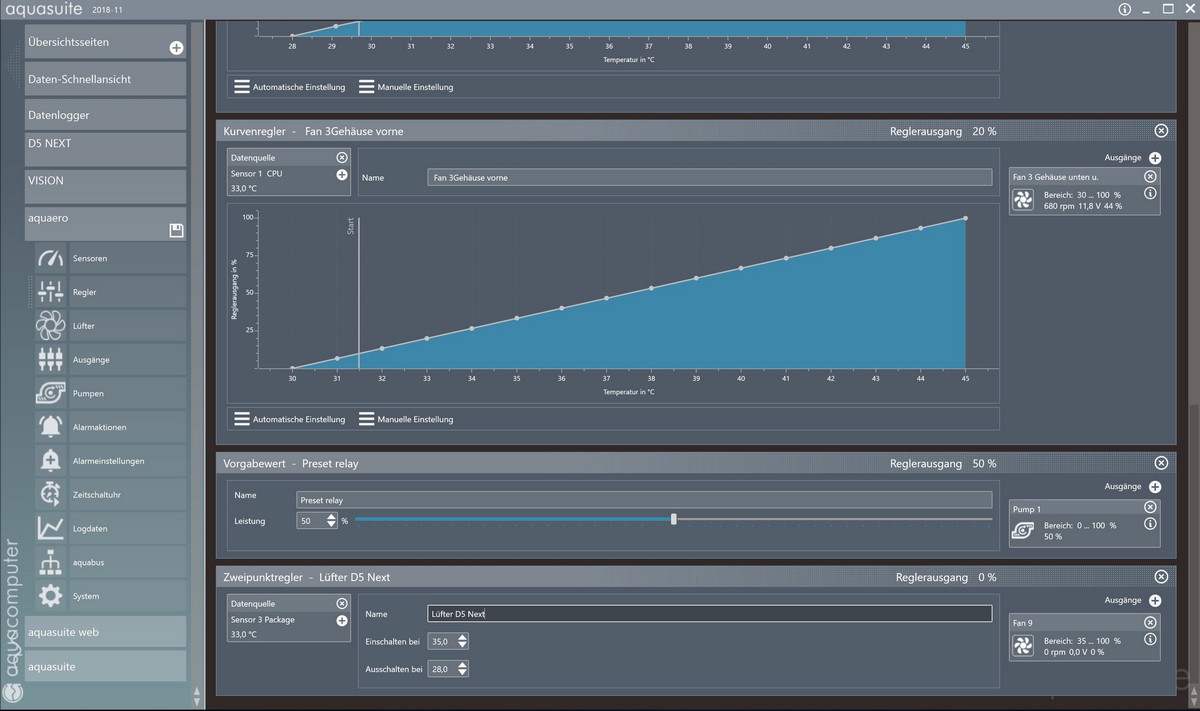
Task: Open the aquasuite web section
Action: 105,632
